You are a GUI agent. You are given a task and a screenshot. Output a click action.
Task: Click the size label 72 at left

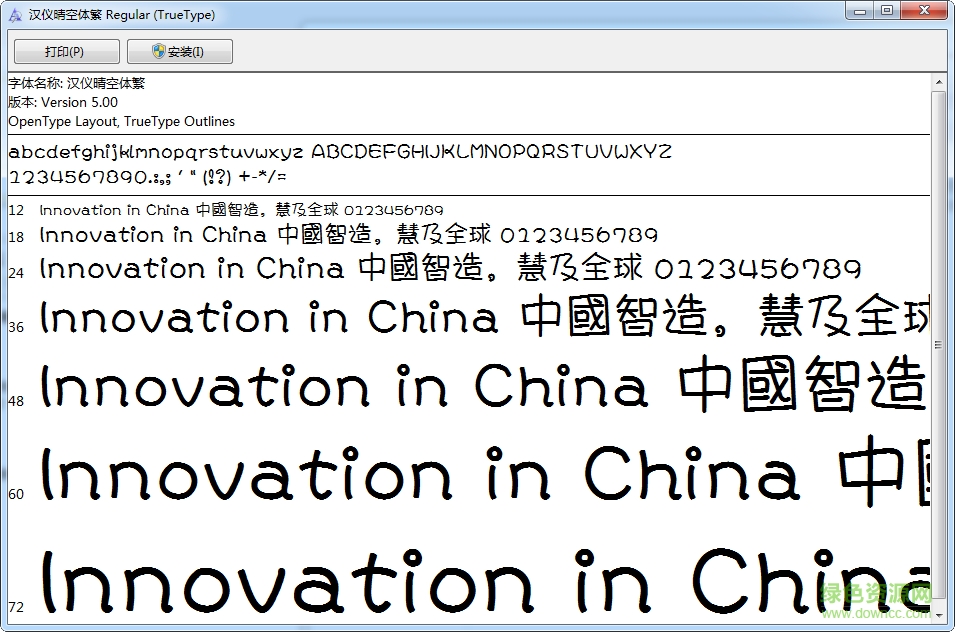click(x=16, y=607)
